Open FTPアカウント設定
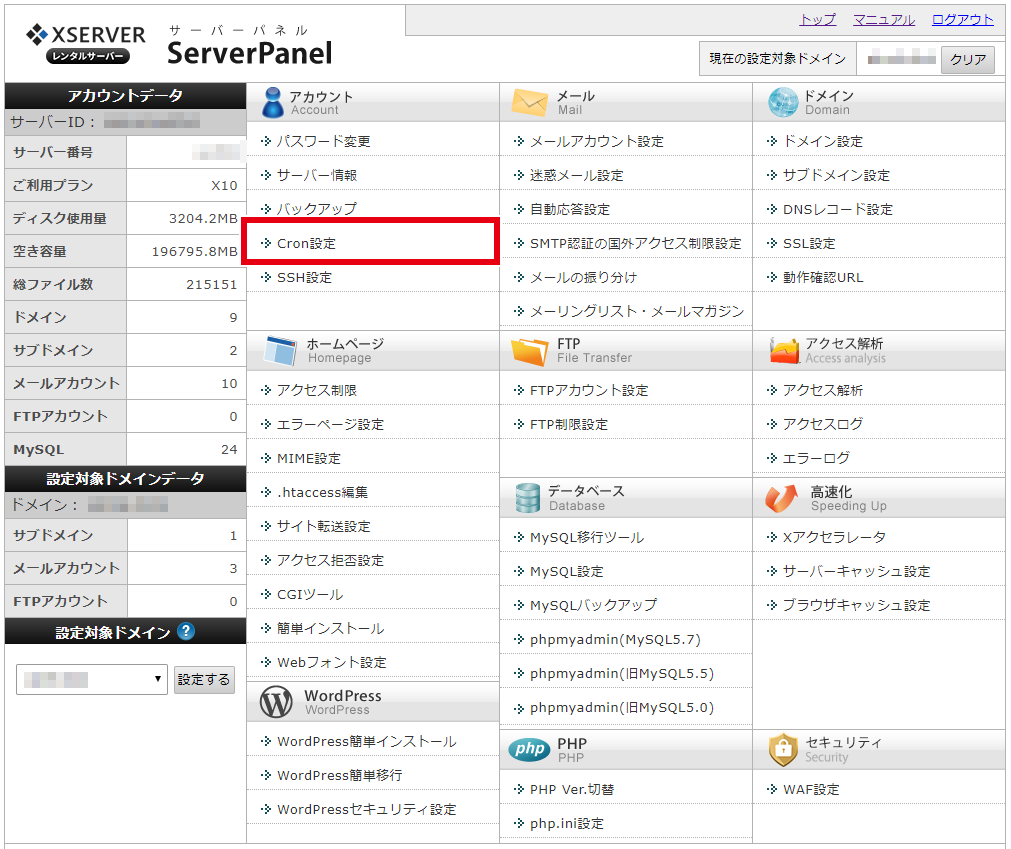Screen dimensions: 1011x849 click(589, 390)
